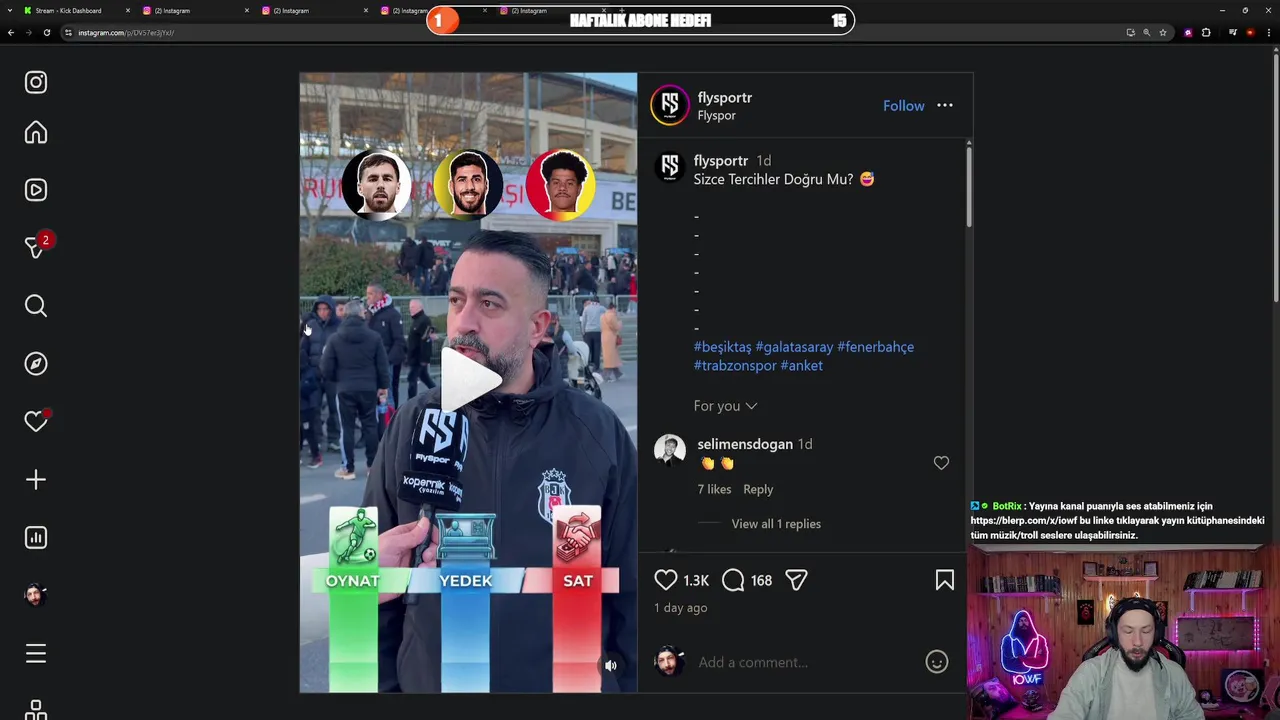The height and width of the screenshot is (720, 1280).
Task: Click the browser Forward arrow
Action: (x=28, y=33)
